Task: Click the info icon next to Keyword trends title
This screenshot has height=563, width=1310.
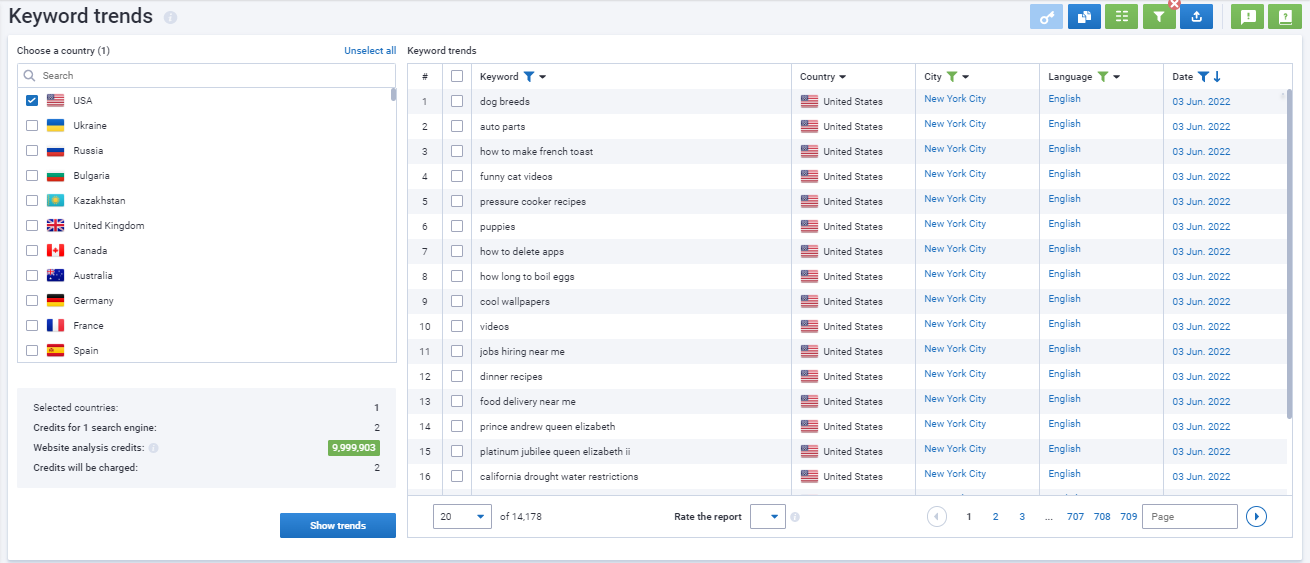Action: pos(170,18)
